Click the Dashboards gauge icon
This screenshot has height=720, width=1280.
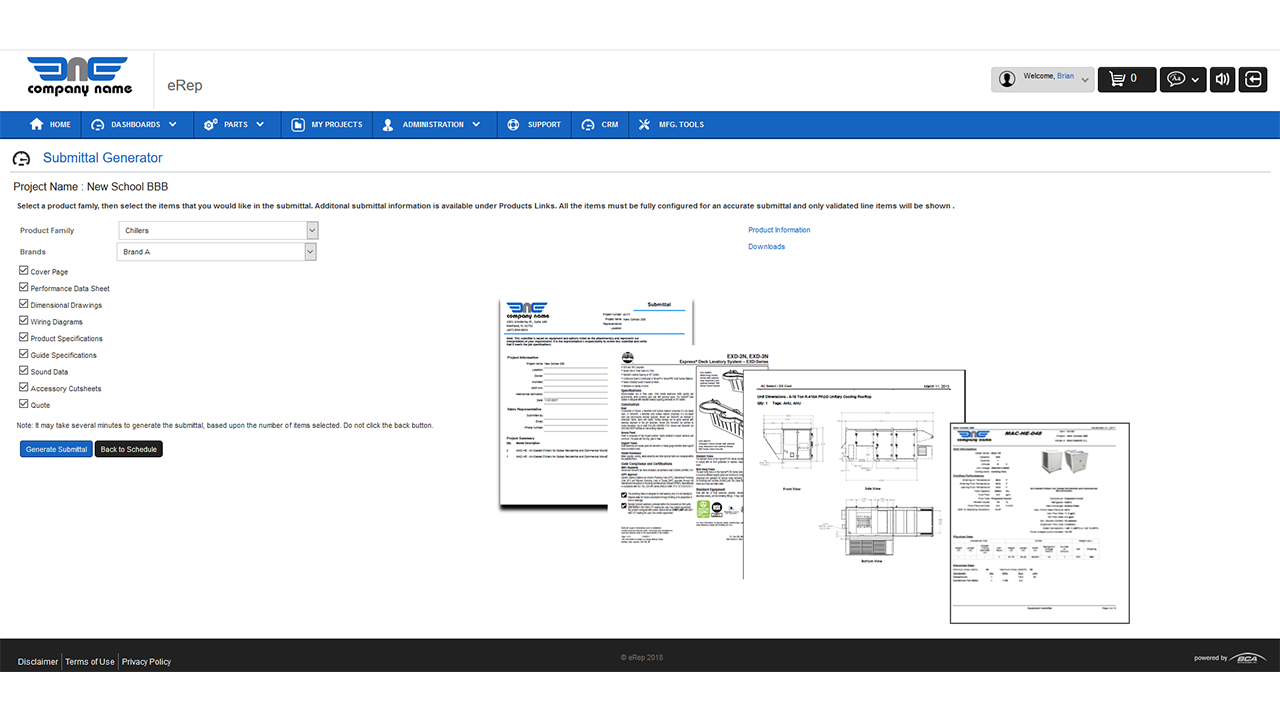pos(97,125)
